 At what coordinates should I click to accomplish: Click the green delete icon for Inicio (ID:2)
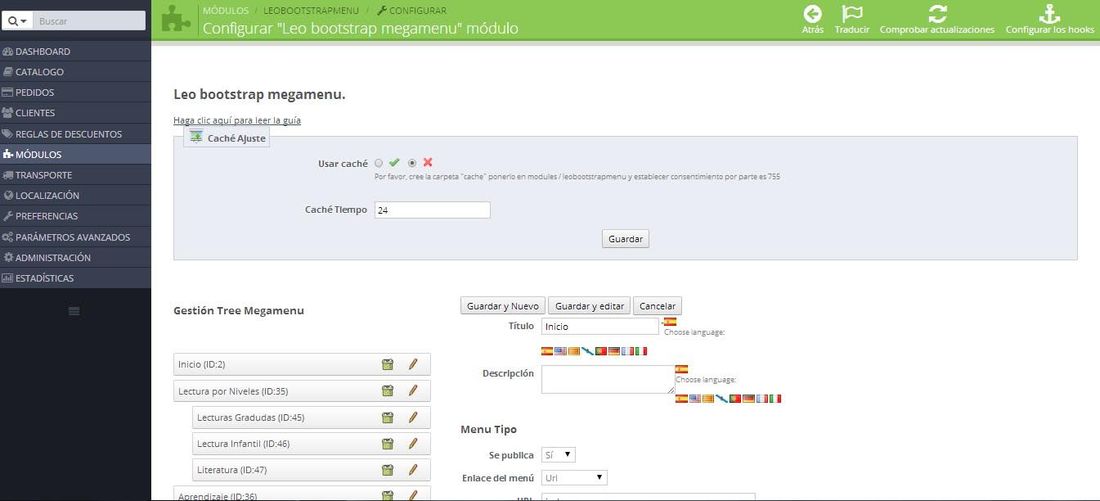pos(387,364)
